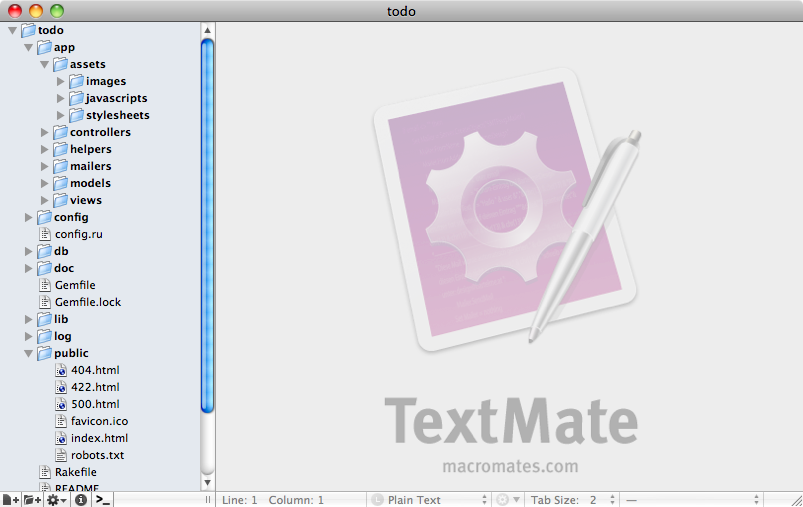Click the Gemfile document icon
This screenshot has width=803, height=507.
tap(45, 285)
